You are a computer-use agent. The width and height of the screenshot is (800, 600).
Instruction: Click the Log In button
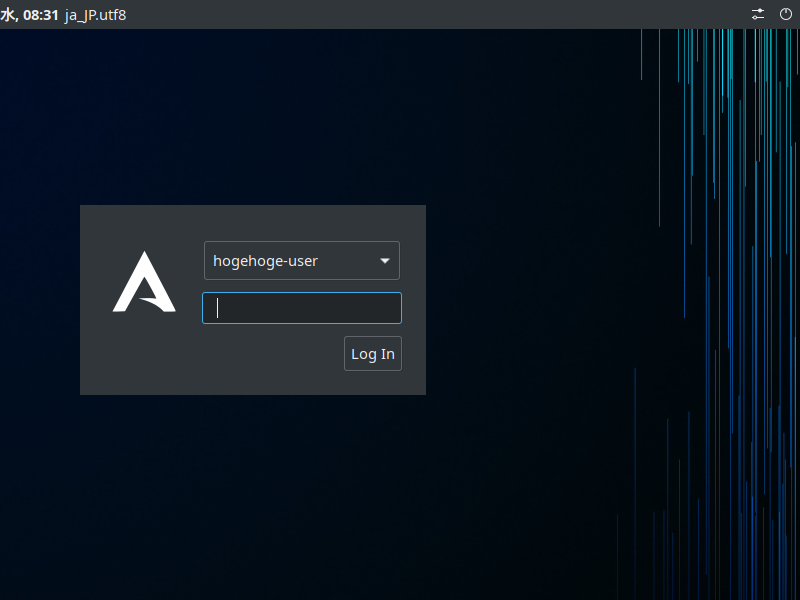[372, 354]
